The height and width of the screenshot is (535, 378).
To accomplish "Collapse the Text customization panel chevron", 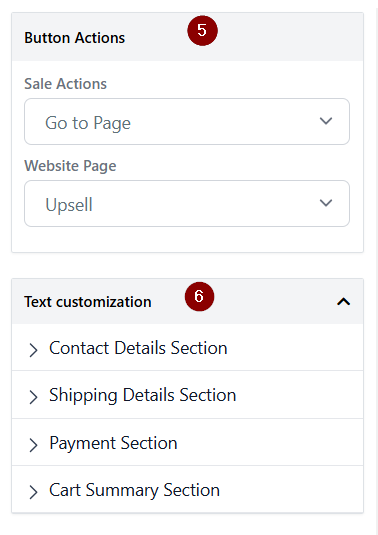I will pyautogui.click(x=344, y=302).
